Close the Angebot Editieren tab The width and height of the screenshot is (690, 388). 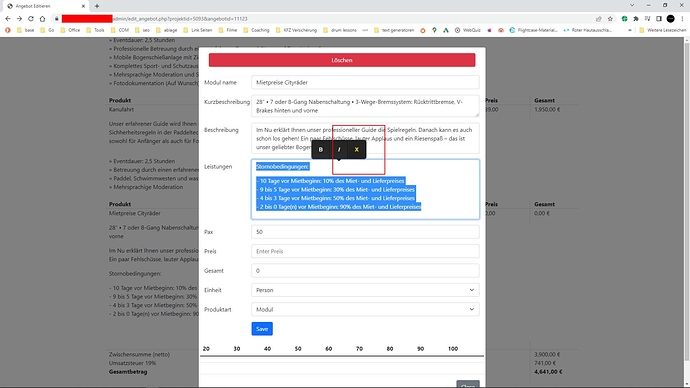[x=83, y=6]
